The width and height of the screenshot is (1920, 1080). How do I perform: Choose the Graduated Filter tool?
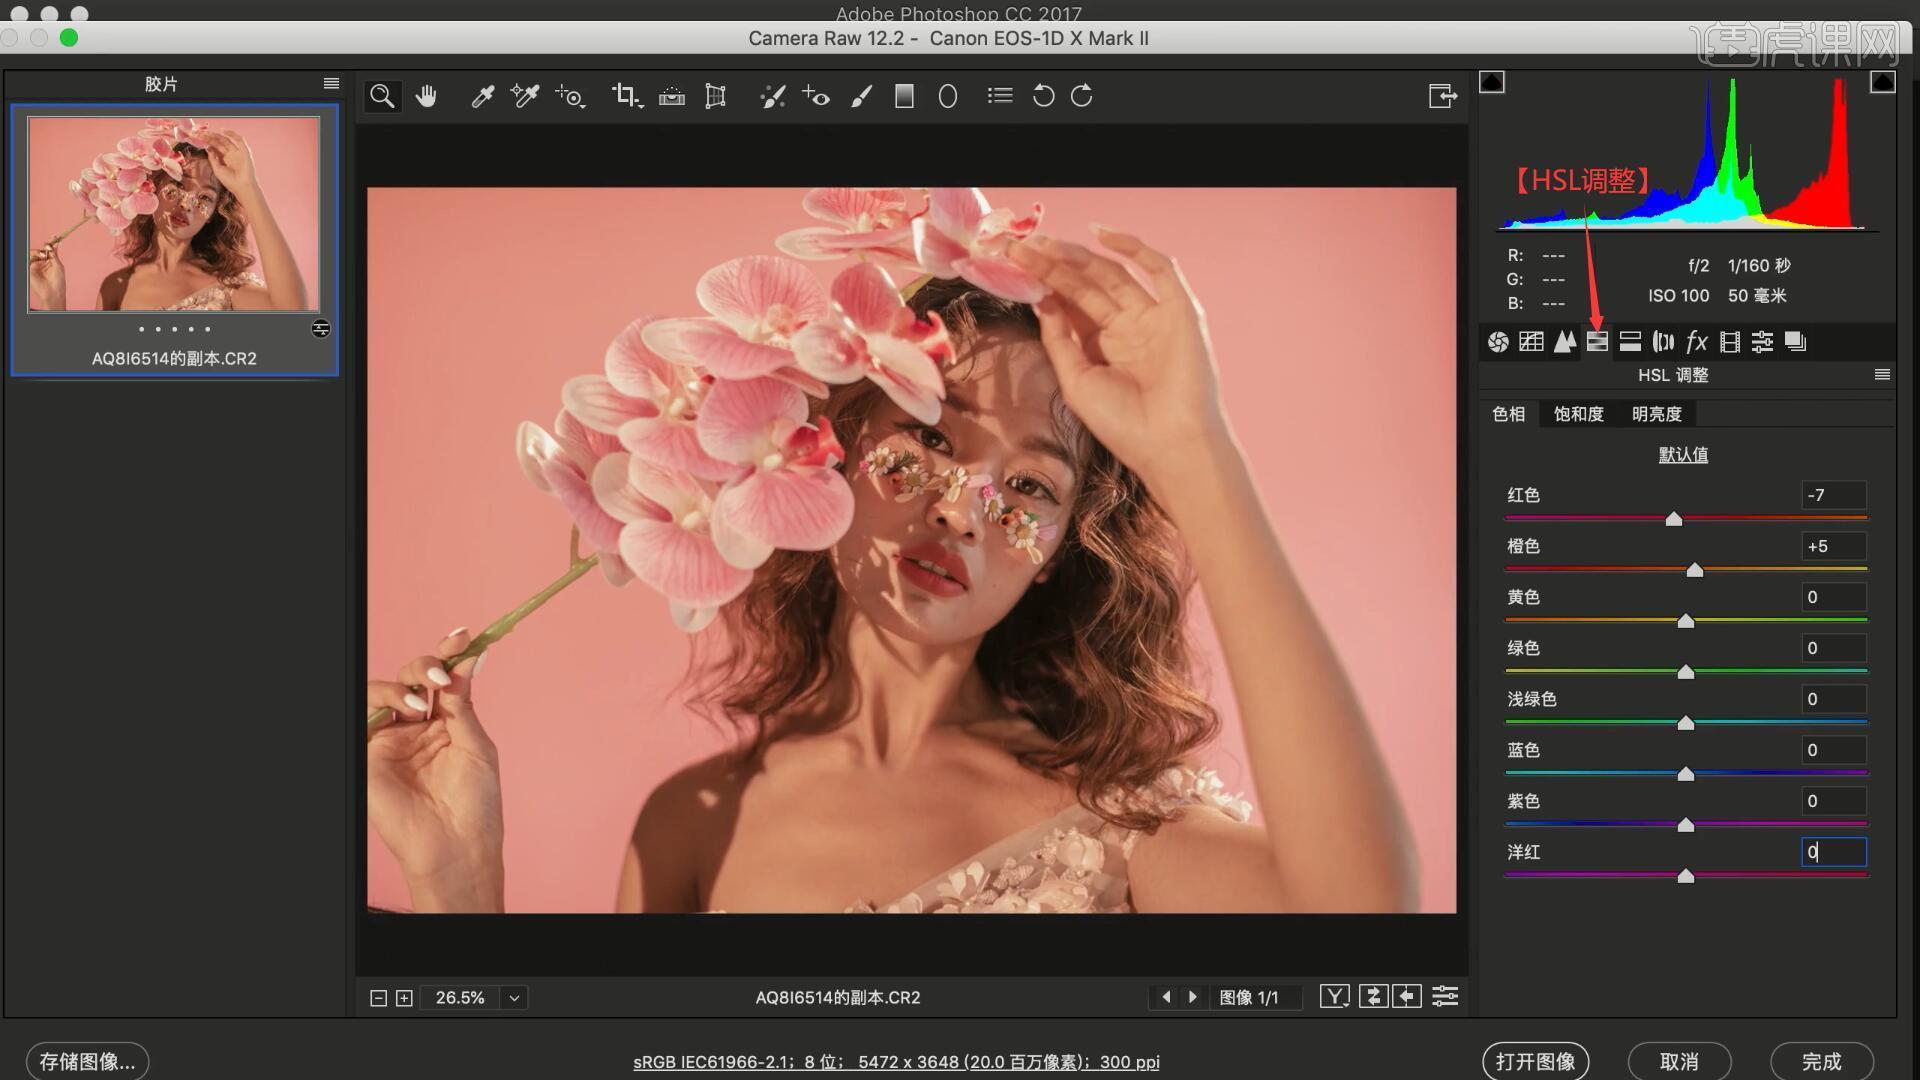coord(904,96)
